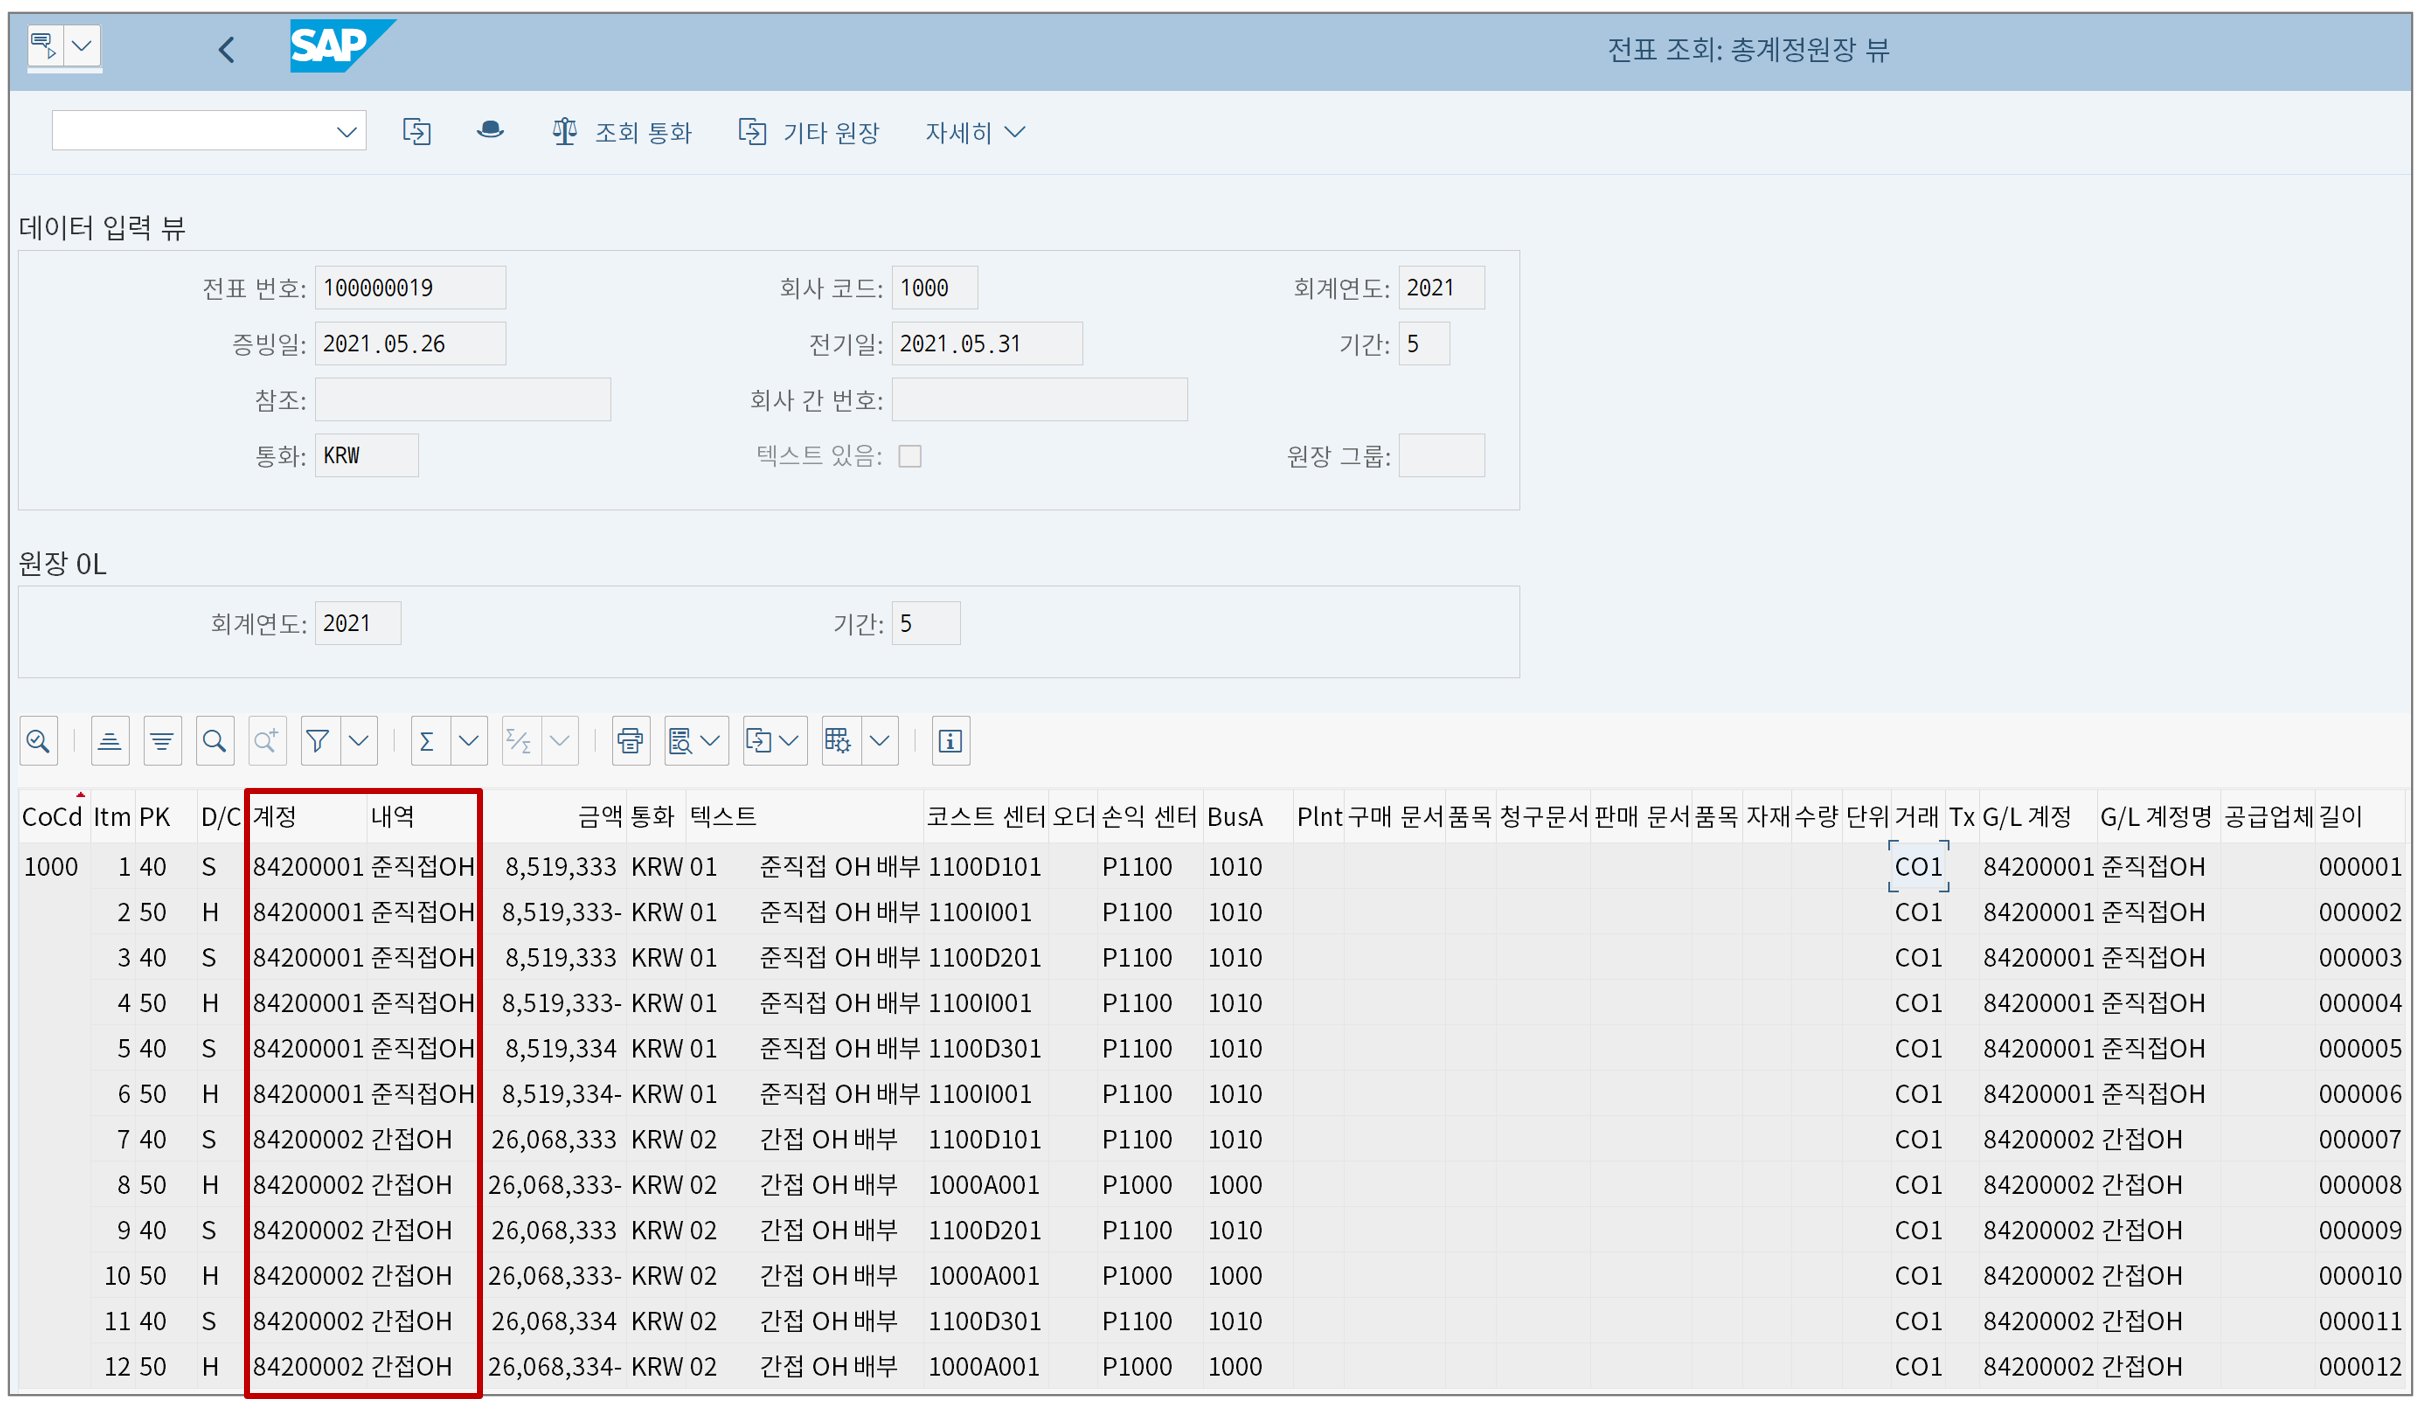Click the Details magnifier icon in grid toolbar
Viewport: 2421px width, 1404px height.
coord(39,741)
